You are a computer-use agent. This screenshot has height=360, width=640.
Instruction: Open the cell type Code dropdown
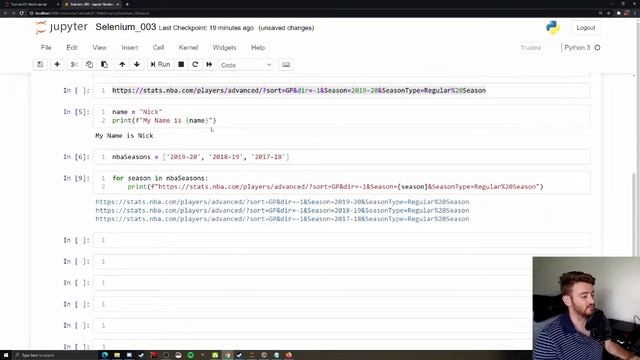click(246, 65)
